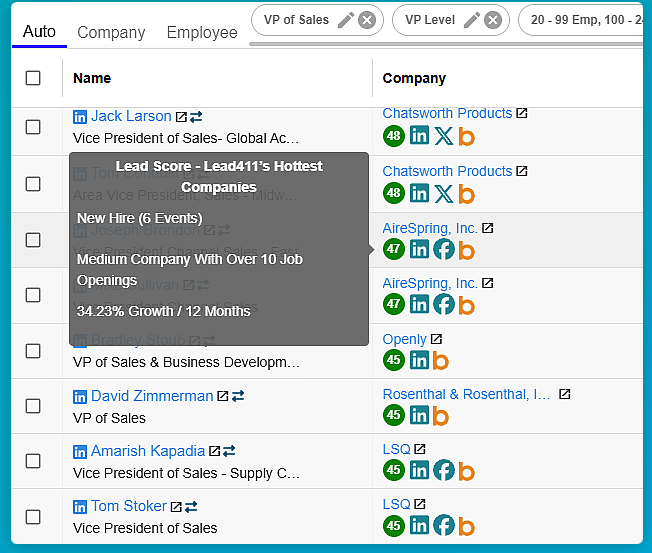Screen dimensions: 652x553
Task: Open the Facebook icon in Tom Stoker's row
Action: click(x=444, y=526)
